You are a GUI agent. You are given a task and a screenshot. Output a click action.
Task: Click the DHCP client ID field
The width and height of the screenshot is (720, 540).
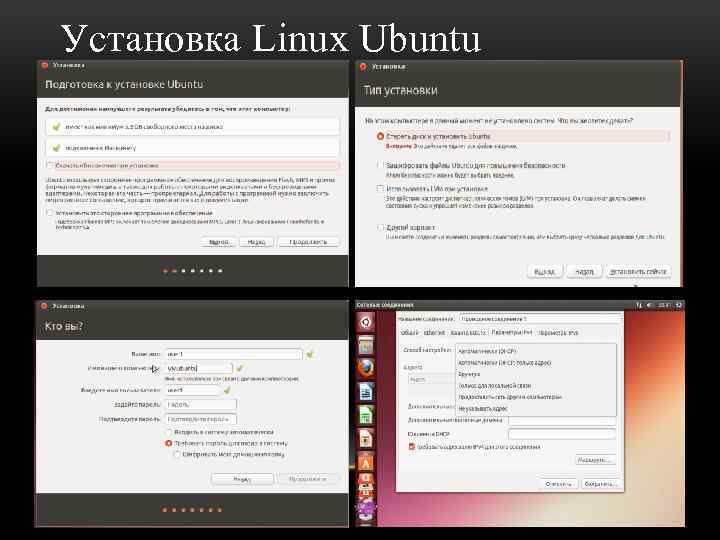562,434
